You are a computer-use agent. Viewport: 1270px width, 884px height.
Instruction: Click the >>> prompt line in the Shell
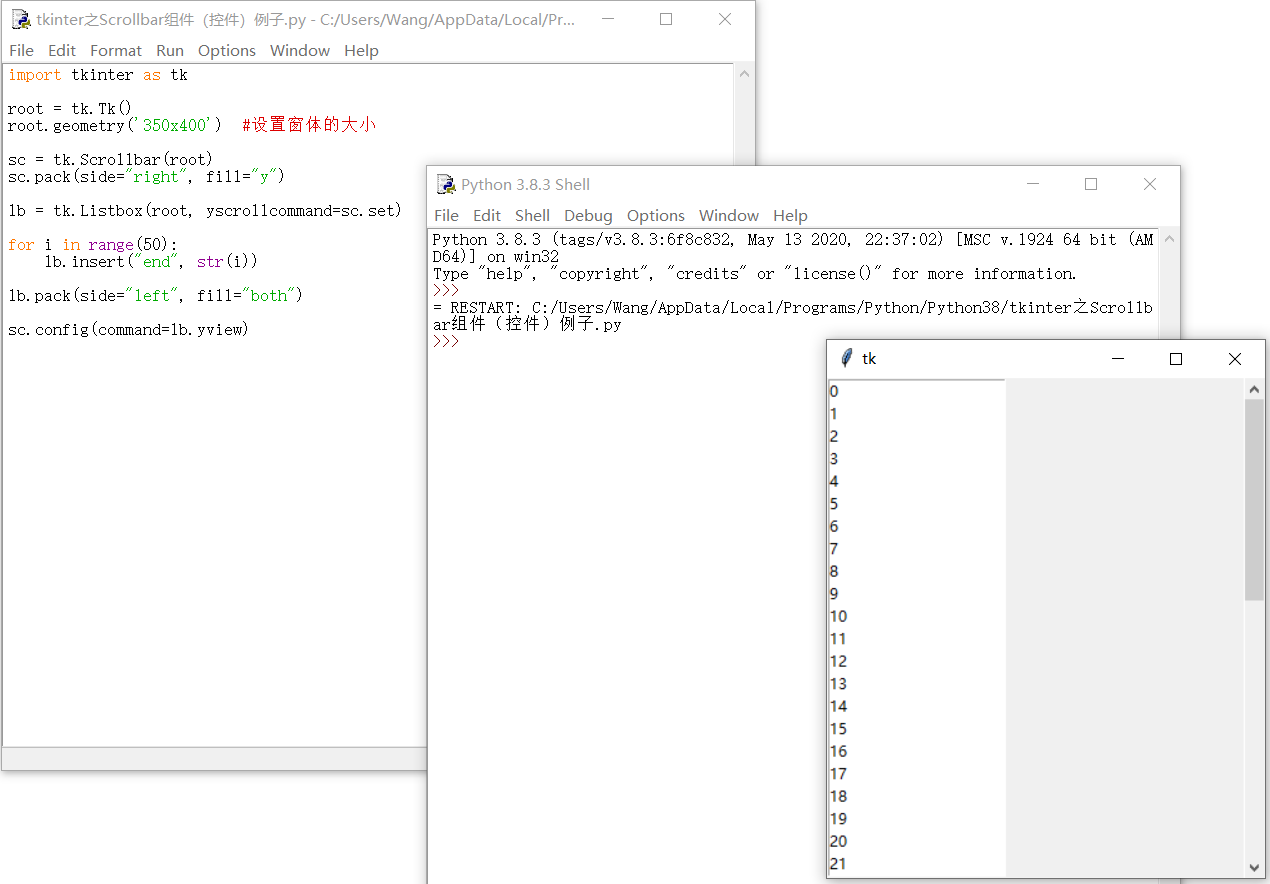(x=445, y=340)
